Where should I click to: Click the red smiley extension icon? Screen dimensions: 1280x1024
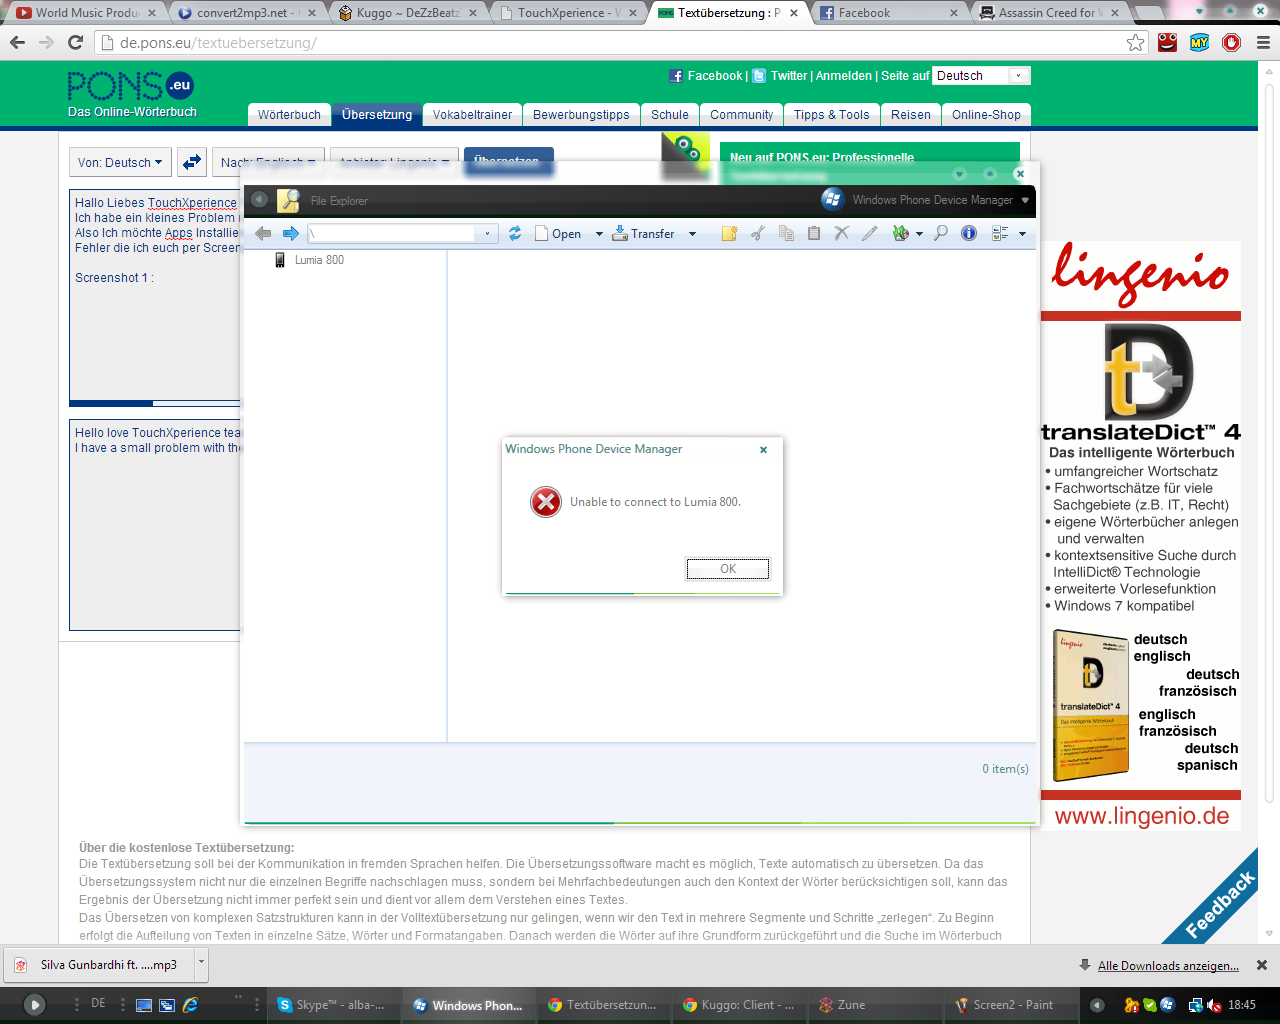(x=1168, y=42)
